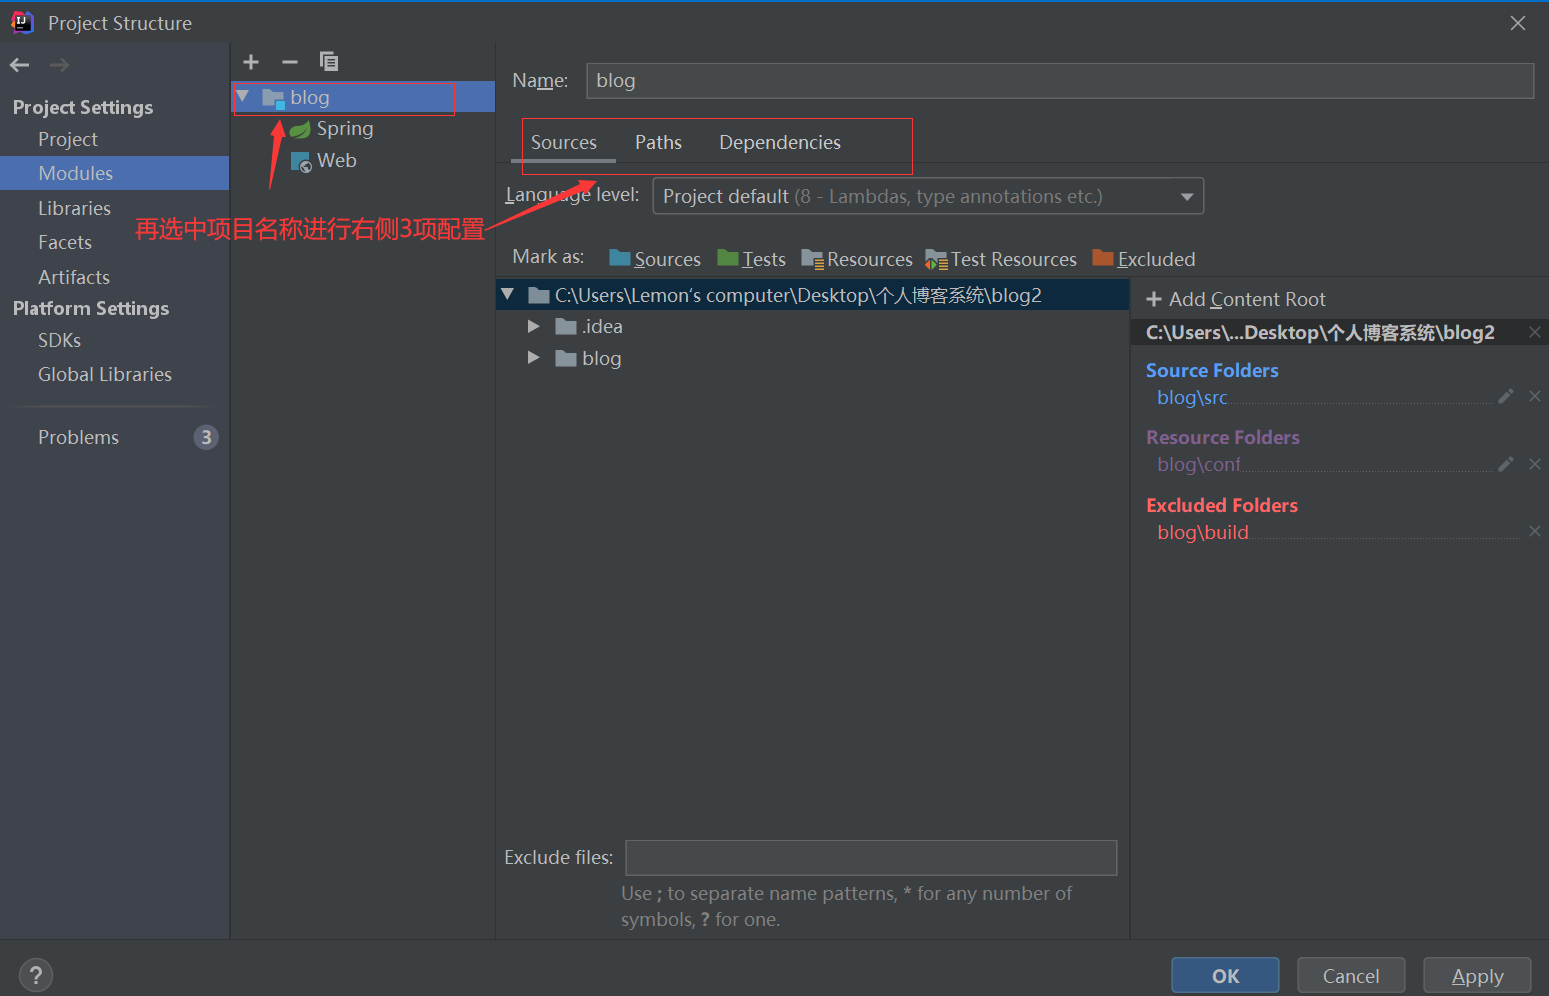The image size is (1549, 996).
Task: Select the Spring facet under blog
Action: tap(344, 128)
